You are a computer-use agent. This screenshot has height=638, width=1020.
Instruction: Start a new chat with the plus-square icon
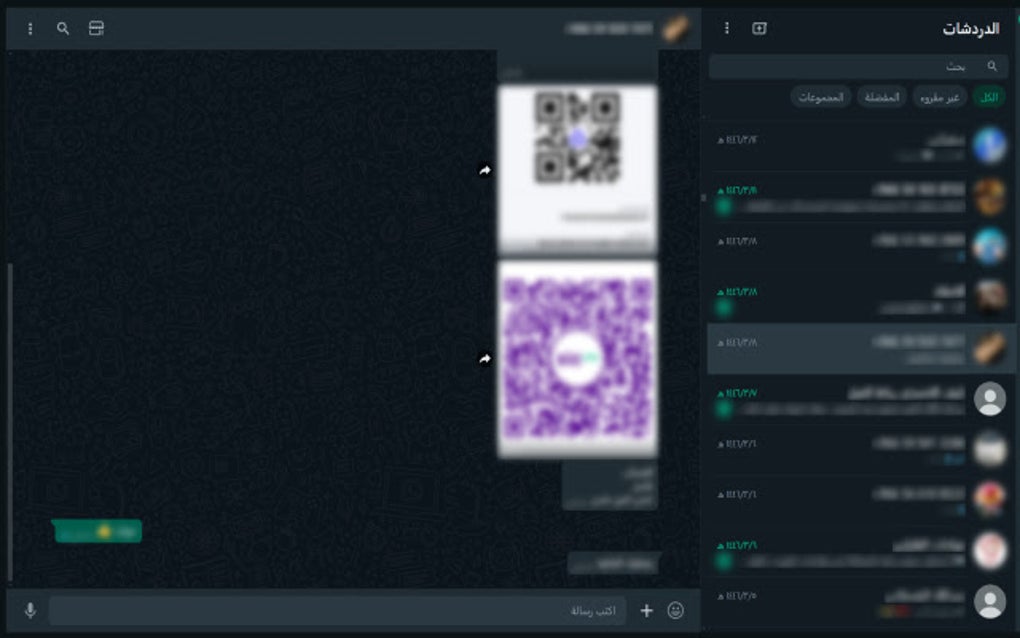pyautogui.click(x=759, y=28)
